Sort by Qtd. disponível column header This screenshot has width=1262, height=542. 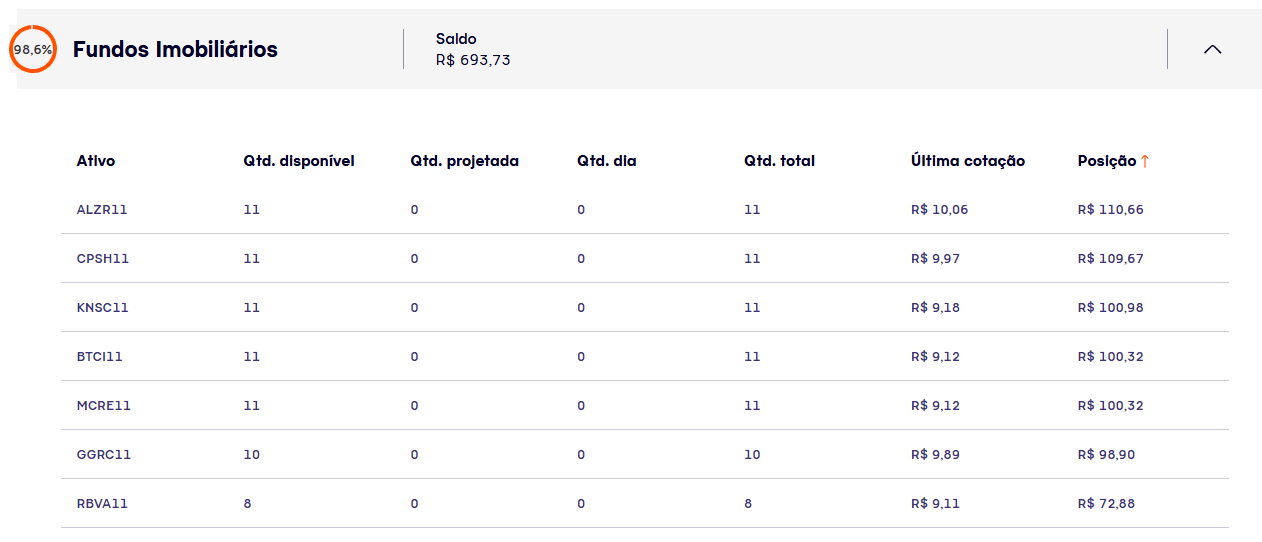click(299, 161)
